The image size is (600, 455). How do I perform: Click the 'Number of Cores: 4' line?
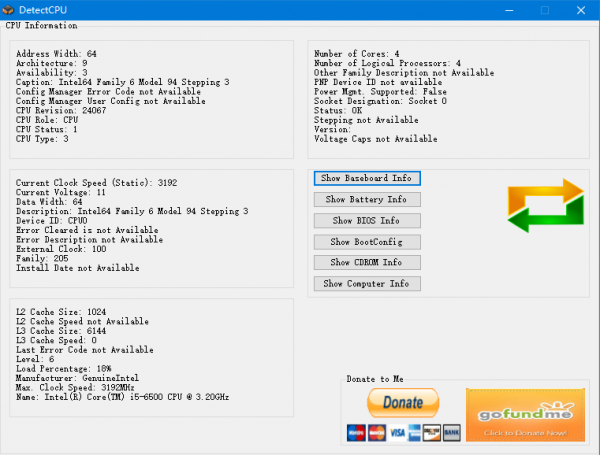pyautogui.click(x=357, y=54)
